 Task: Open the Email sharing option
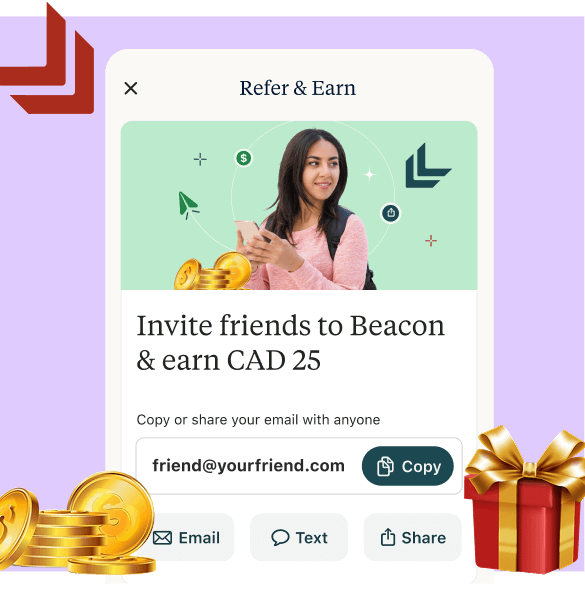click(x=186, y=537)
